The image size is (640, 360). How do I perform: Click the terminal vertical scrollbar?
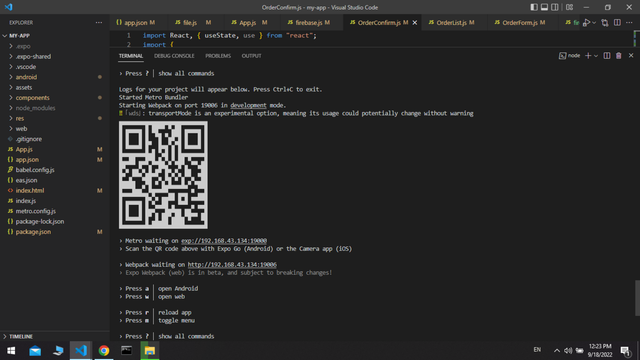(x=637, y=298)
